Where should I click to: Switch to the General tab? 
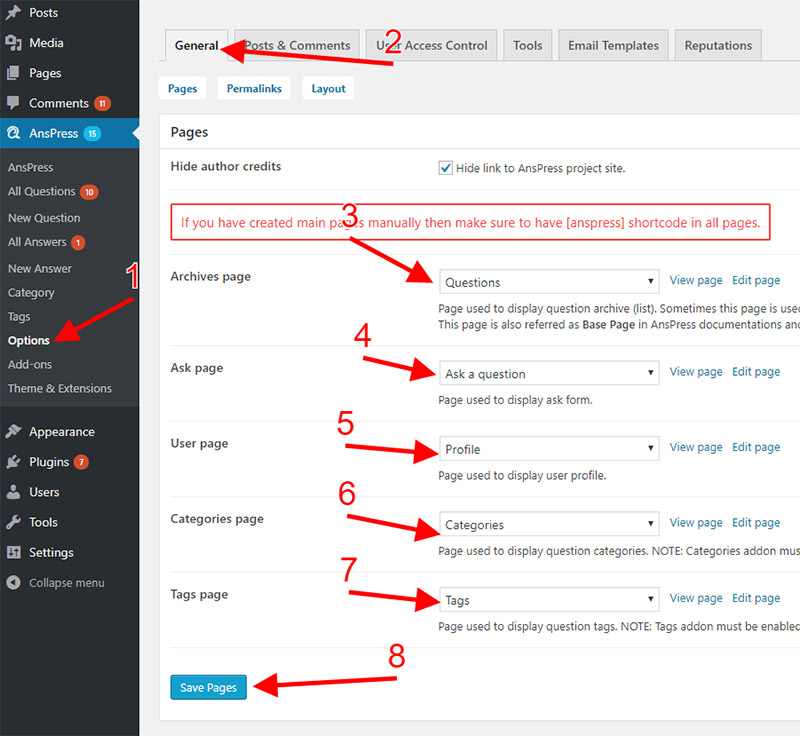tap(196, 45)
